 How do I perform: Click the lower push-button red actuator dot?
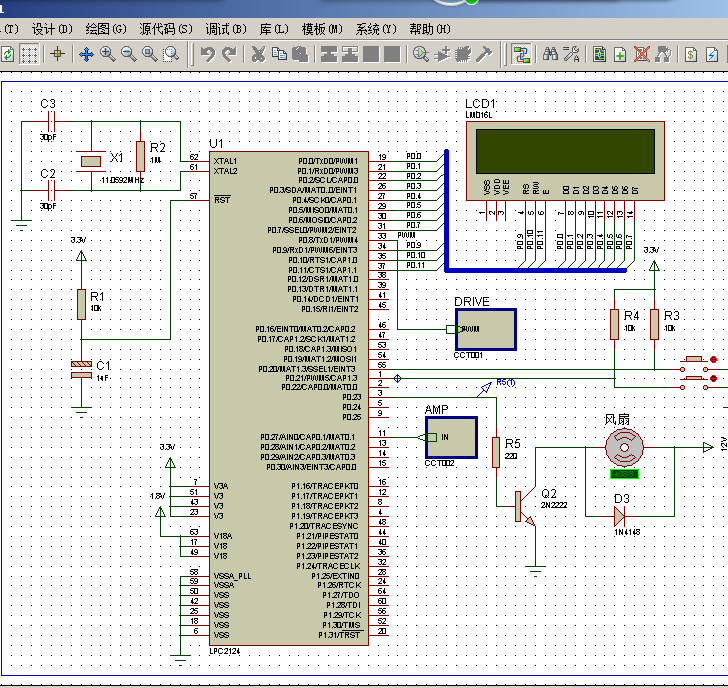coord(714,378)
